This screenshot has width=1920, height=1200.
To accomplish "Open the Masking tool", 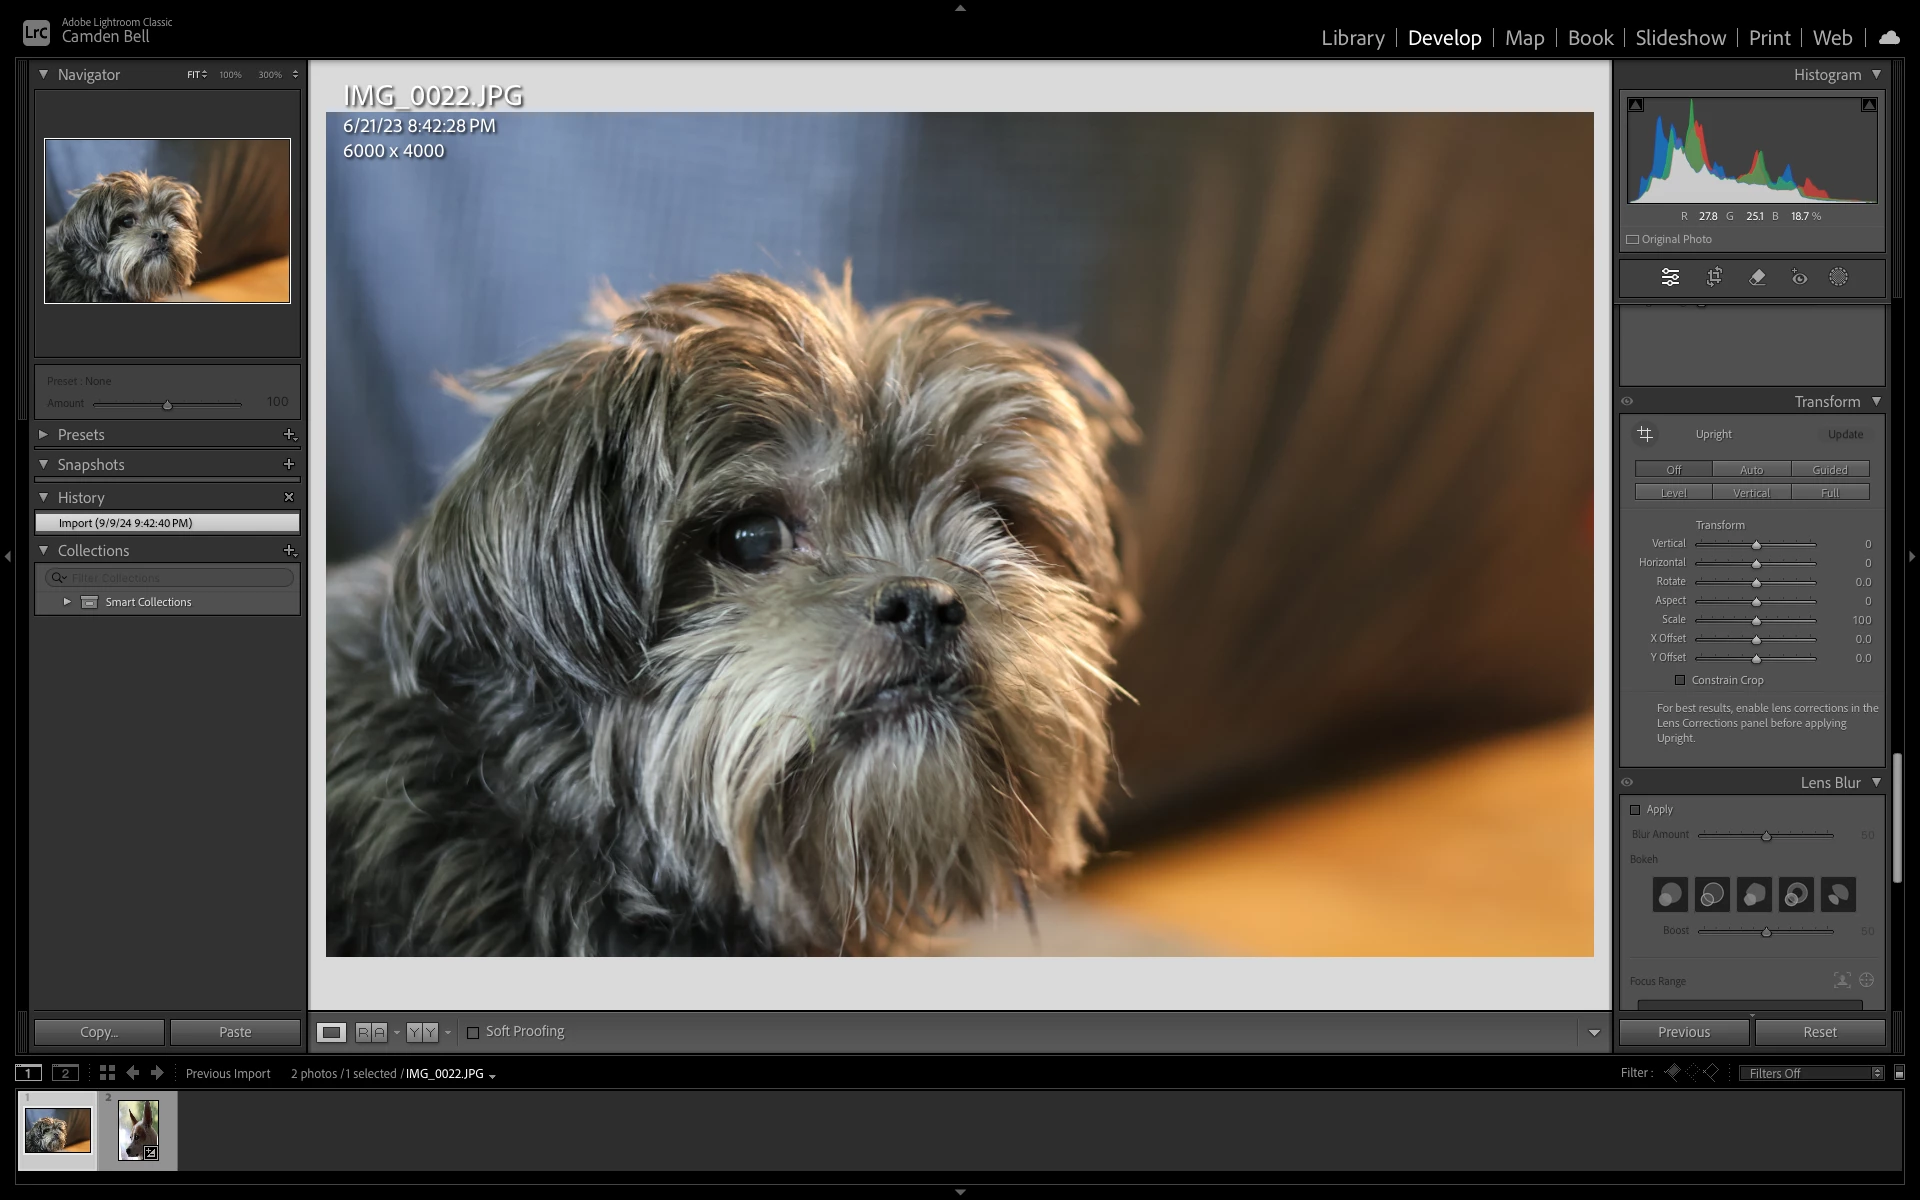I will point(1838,277).
